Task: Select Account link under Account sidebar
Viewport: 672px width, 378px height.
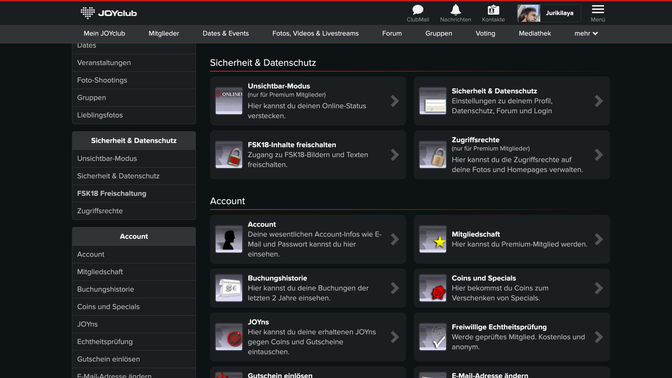Action: pos(134,255)
